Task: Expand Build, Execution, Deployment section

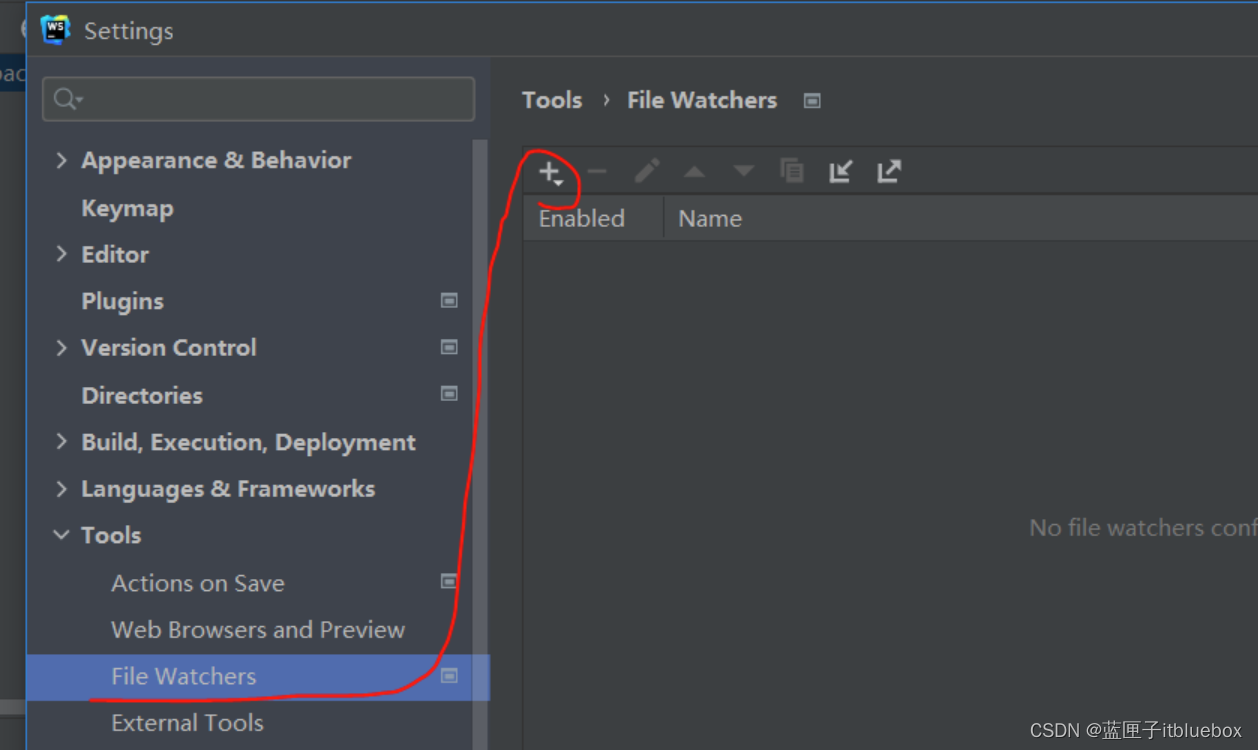Action: pyautogui.click(x=62, y=441)
